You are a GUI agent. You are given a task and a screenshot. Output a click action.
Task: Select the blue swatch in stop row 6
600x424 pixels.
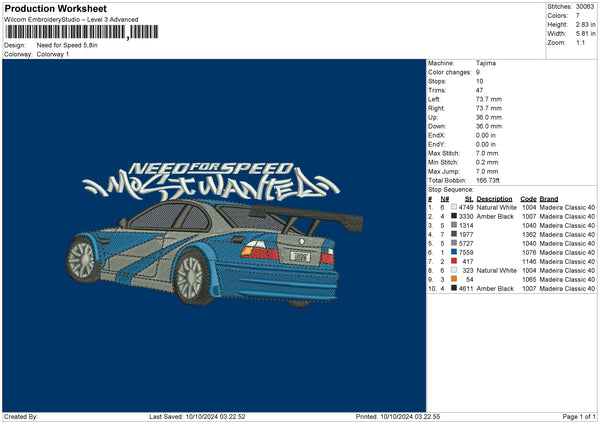coord(454,252)
